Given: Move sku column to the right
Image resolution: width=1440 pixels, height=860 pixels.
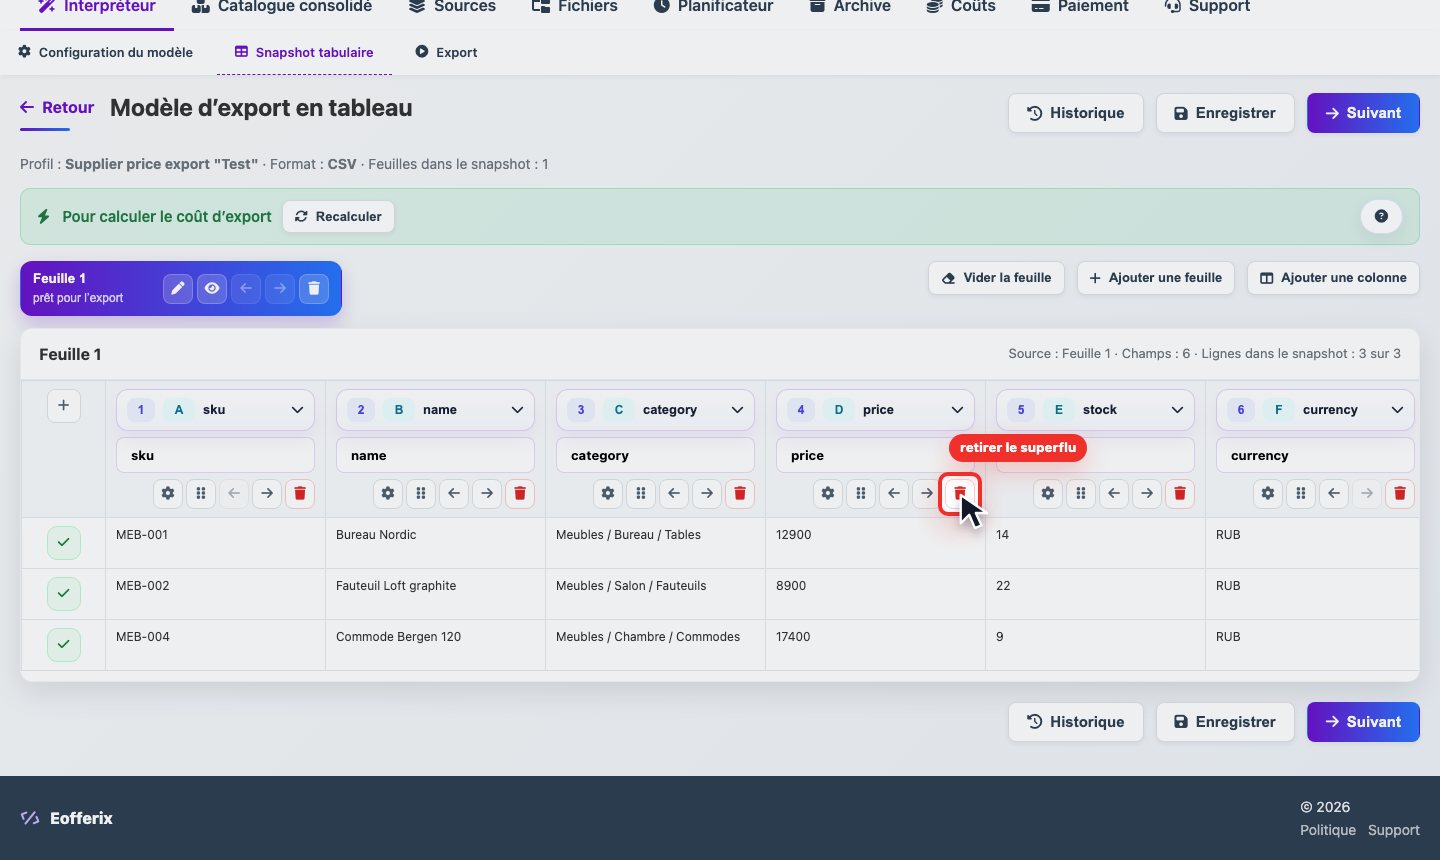Looking at the screenshot, I should click(x=267, y=493).
